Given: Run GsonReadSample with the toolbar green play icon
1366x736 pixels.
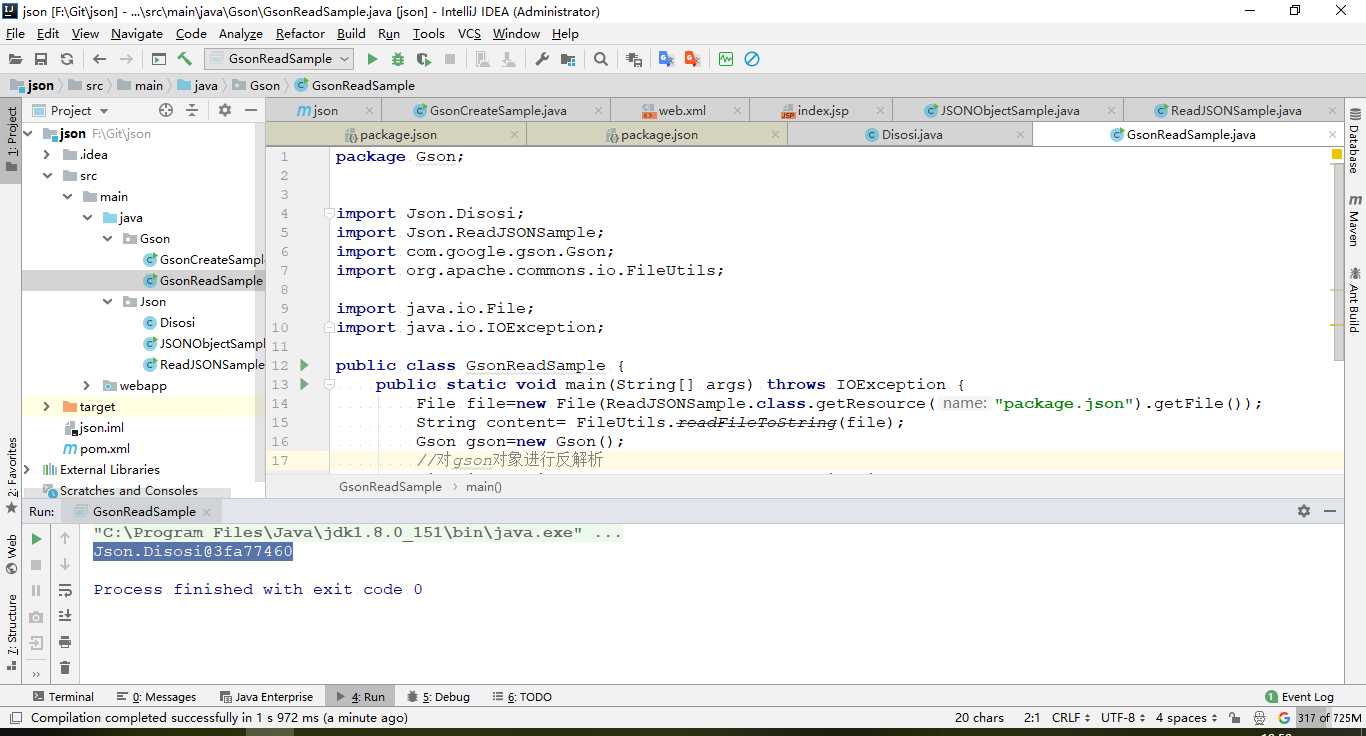Looking at the screenshot, I should [372, 59].
